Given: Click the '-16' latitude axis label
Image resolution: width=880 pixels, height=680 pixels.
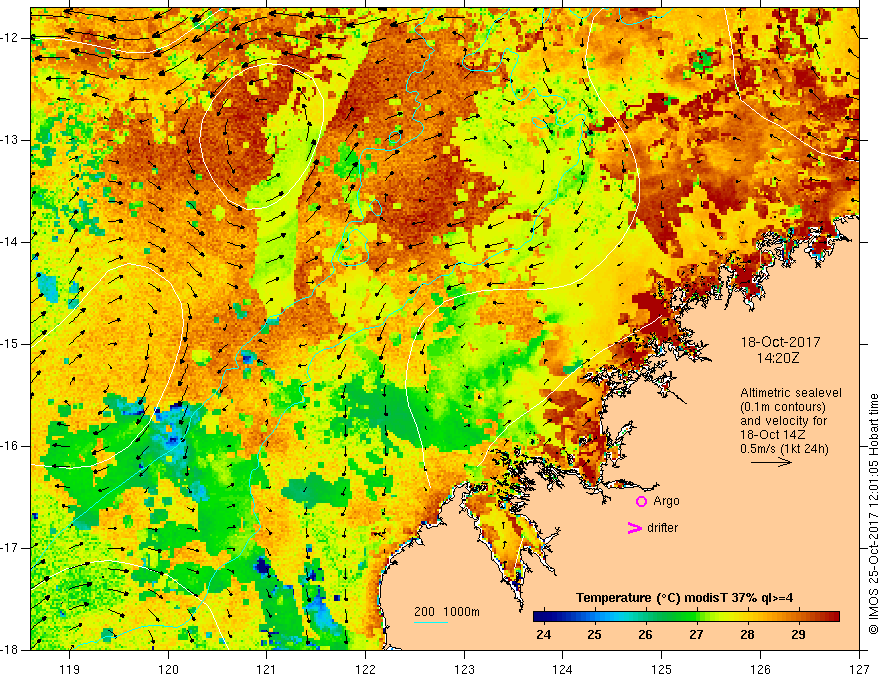Looking at the screenshot, I should 10,446.
